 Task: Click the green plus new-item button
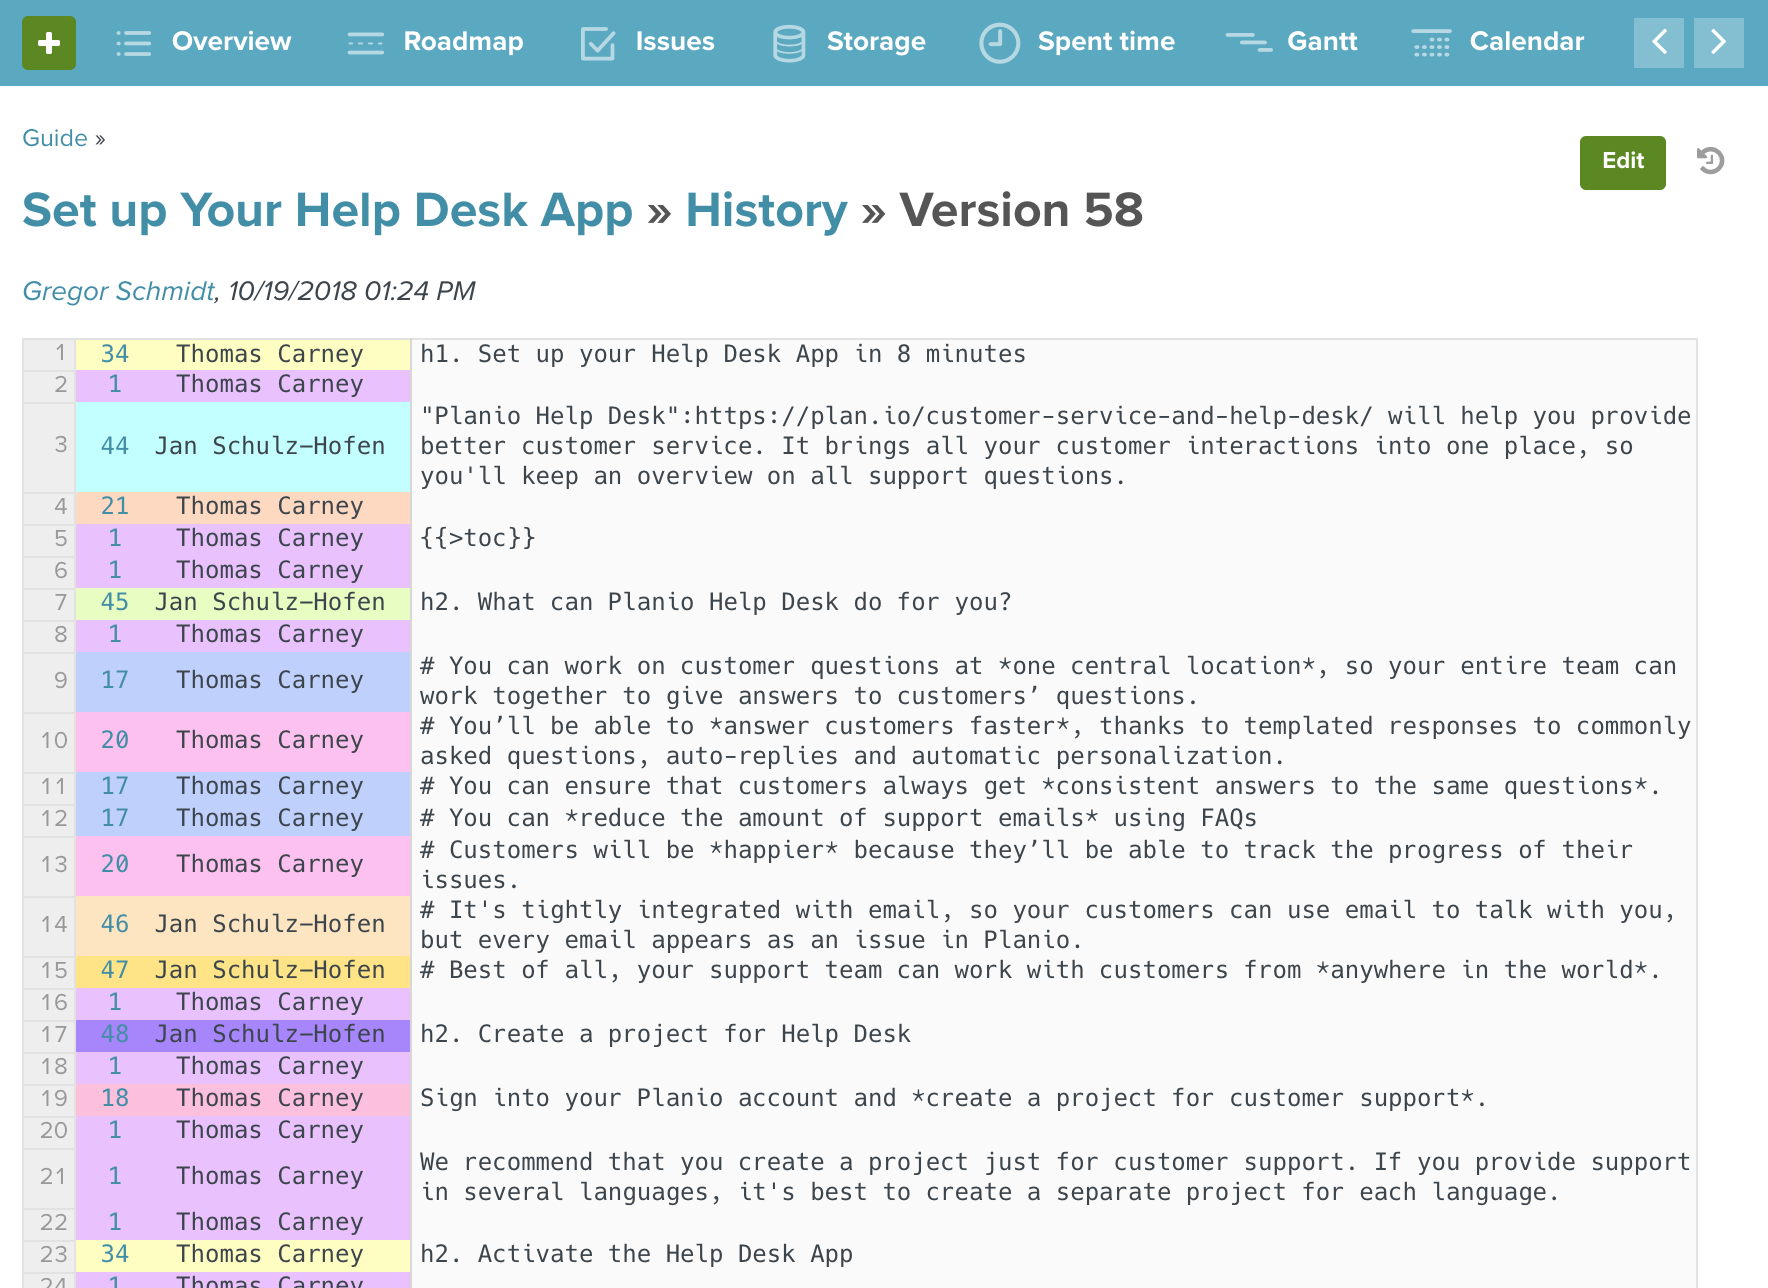49,43
